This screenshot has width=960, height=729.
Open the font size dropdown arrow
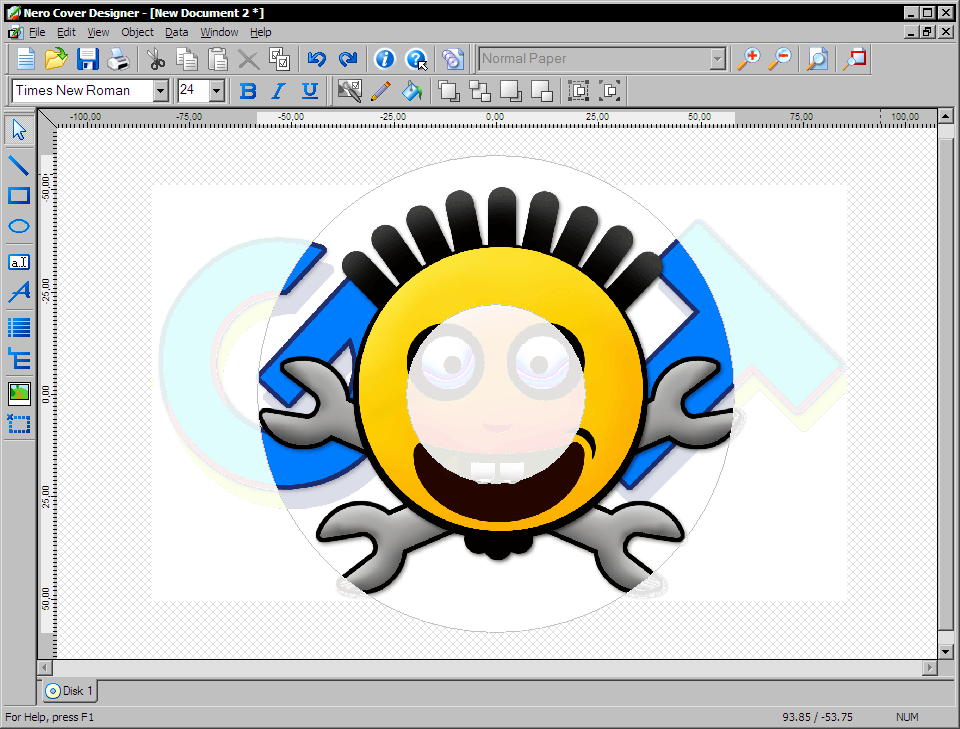pyautogui.click(x=216, y=91)
